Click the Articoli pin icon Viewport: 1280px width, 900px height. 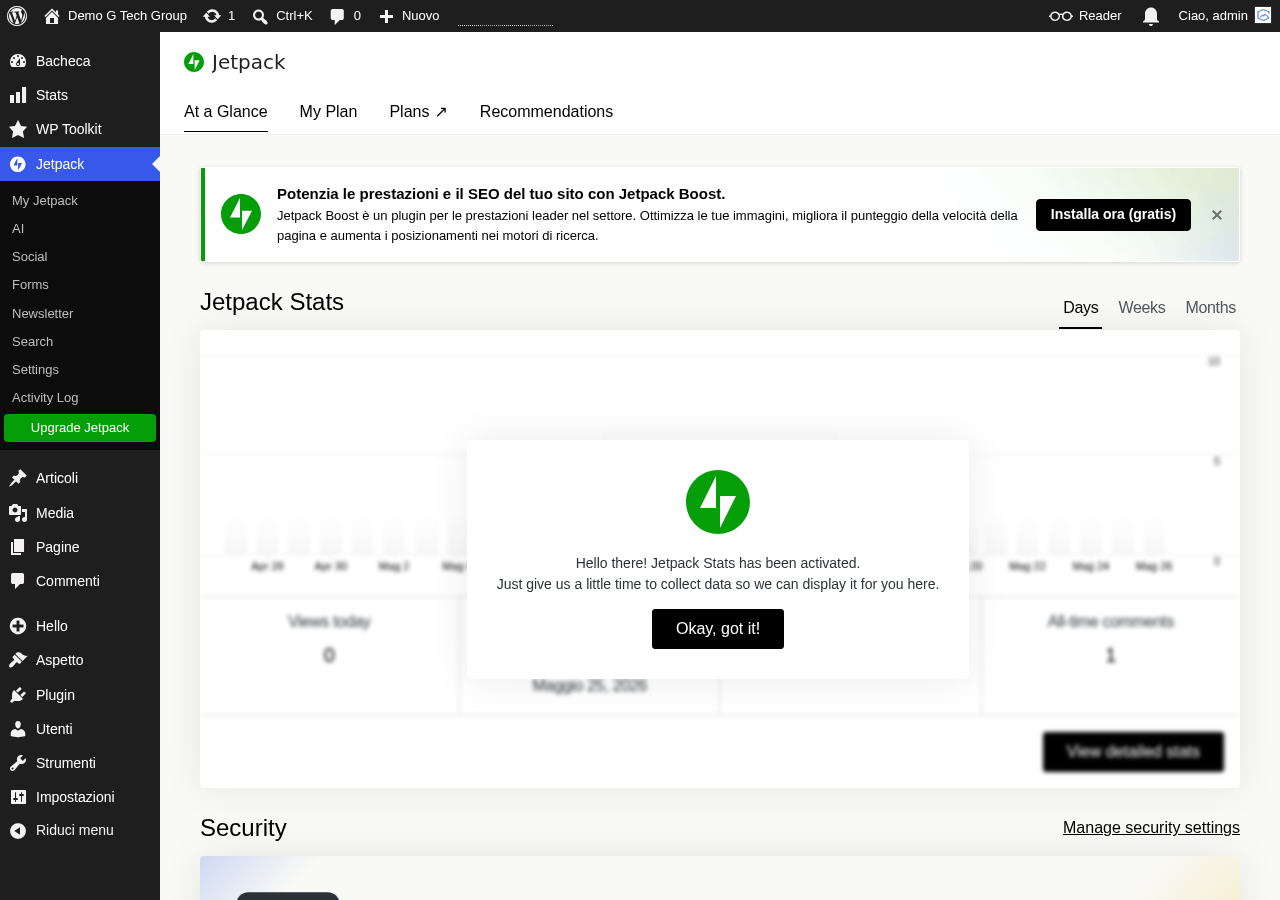pos(18,478)
